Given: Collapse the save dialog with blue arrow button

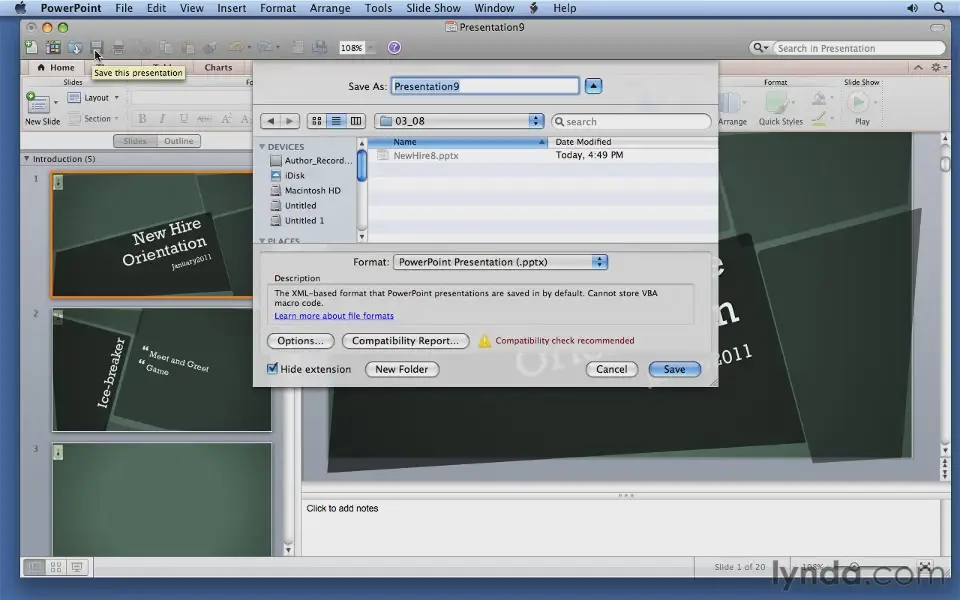Looking at the screenshot, I should tap(593, 86).
